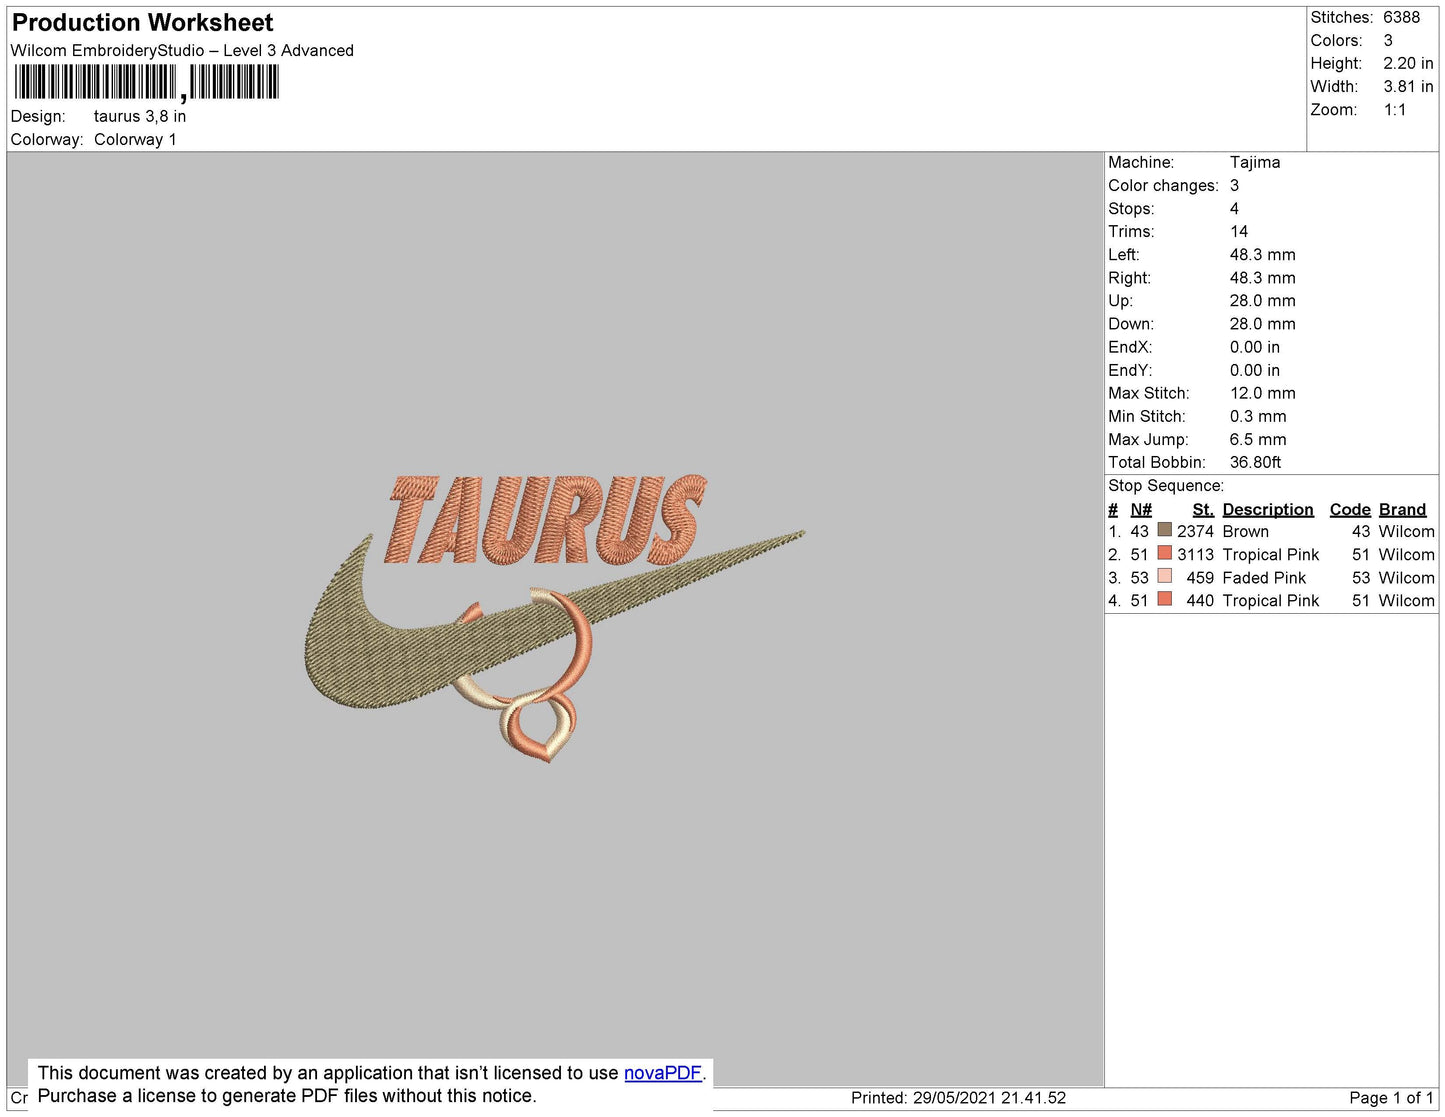This screenshot has height=1117, width=1445.
Task: Click the Tropical Pink swatch for stitch 440
Action: (1164, 600)
